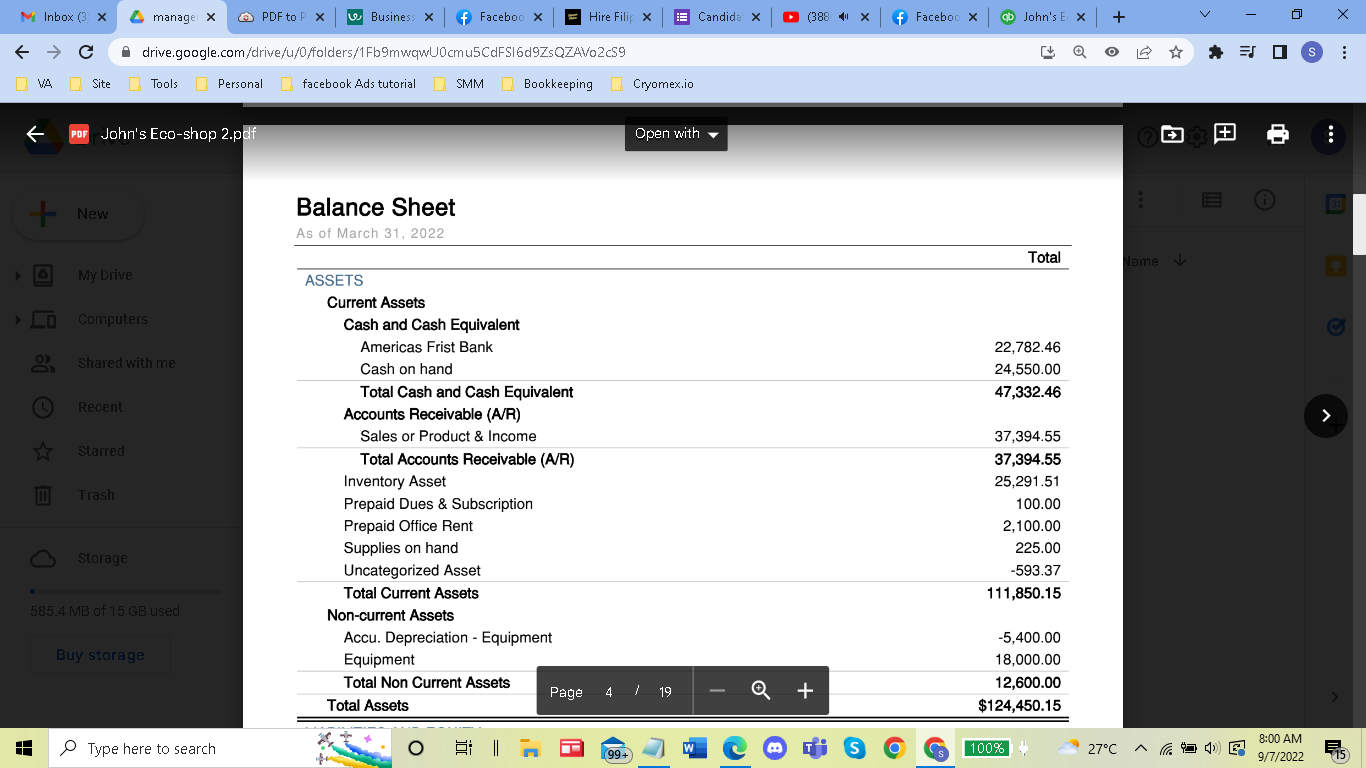1366x768 pixels.
Task: Print the John's Eco-shop 2 PDF
Action: click(1278, 134)
